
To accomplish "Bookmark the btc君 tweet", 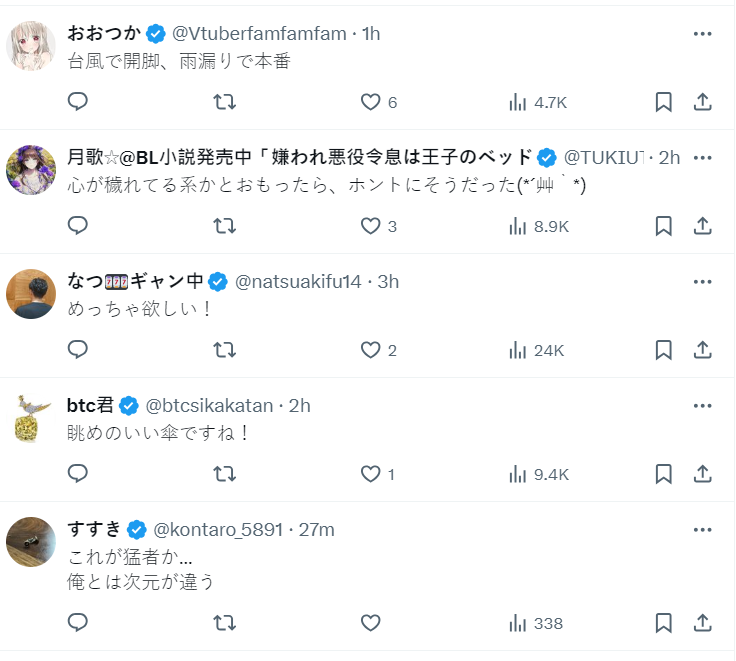I will (663, 474).
